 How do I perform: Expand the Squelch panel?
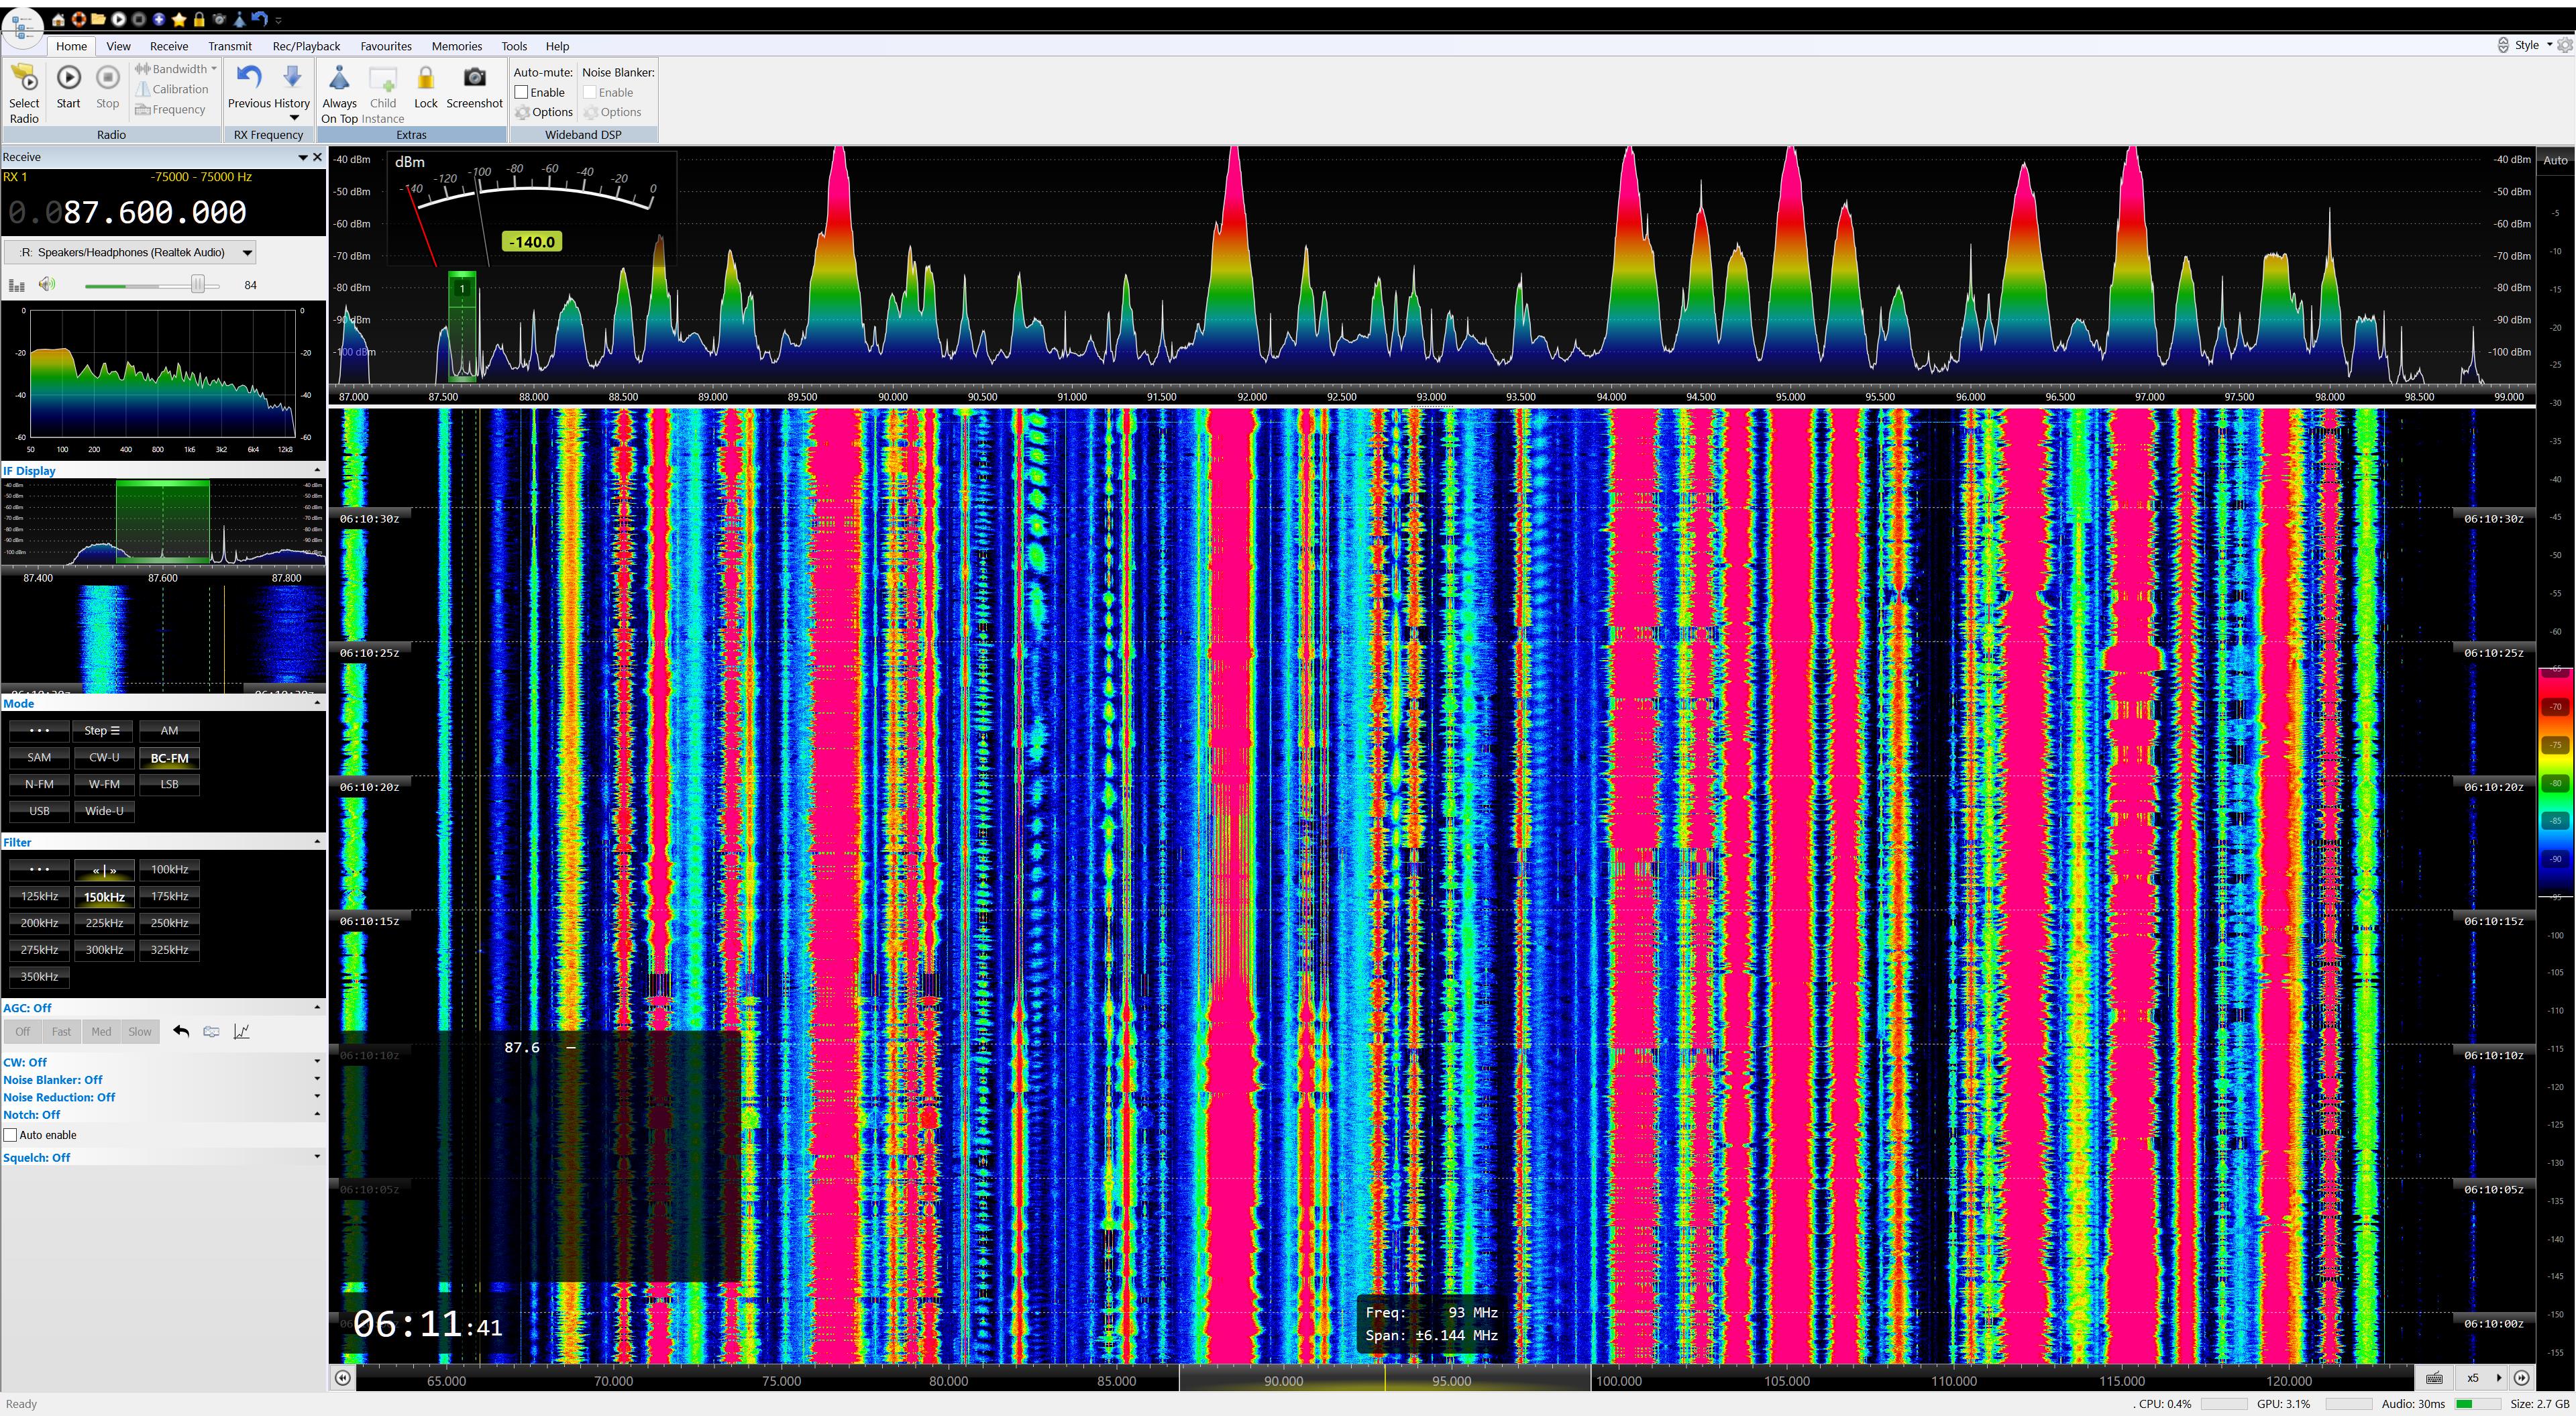[317, 1157]
